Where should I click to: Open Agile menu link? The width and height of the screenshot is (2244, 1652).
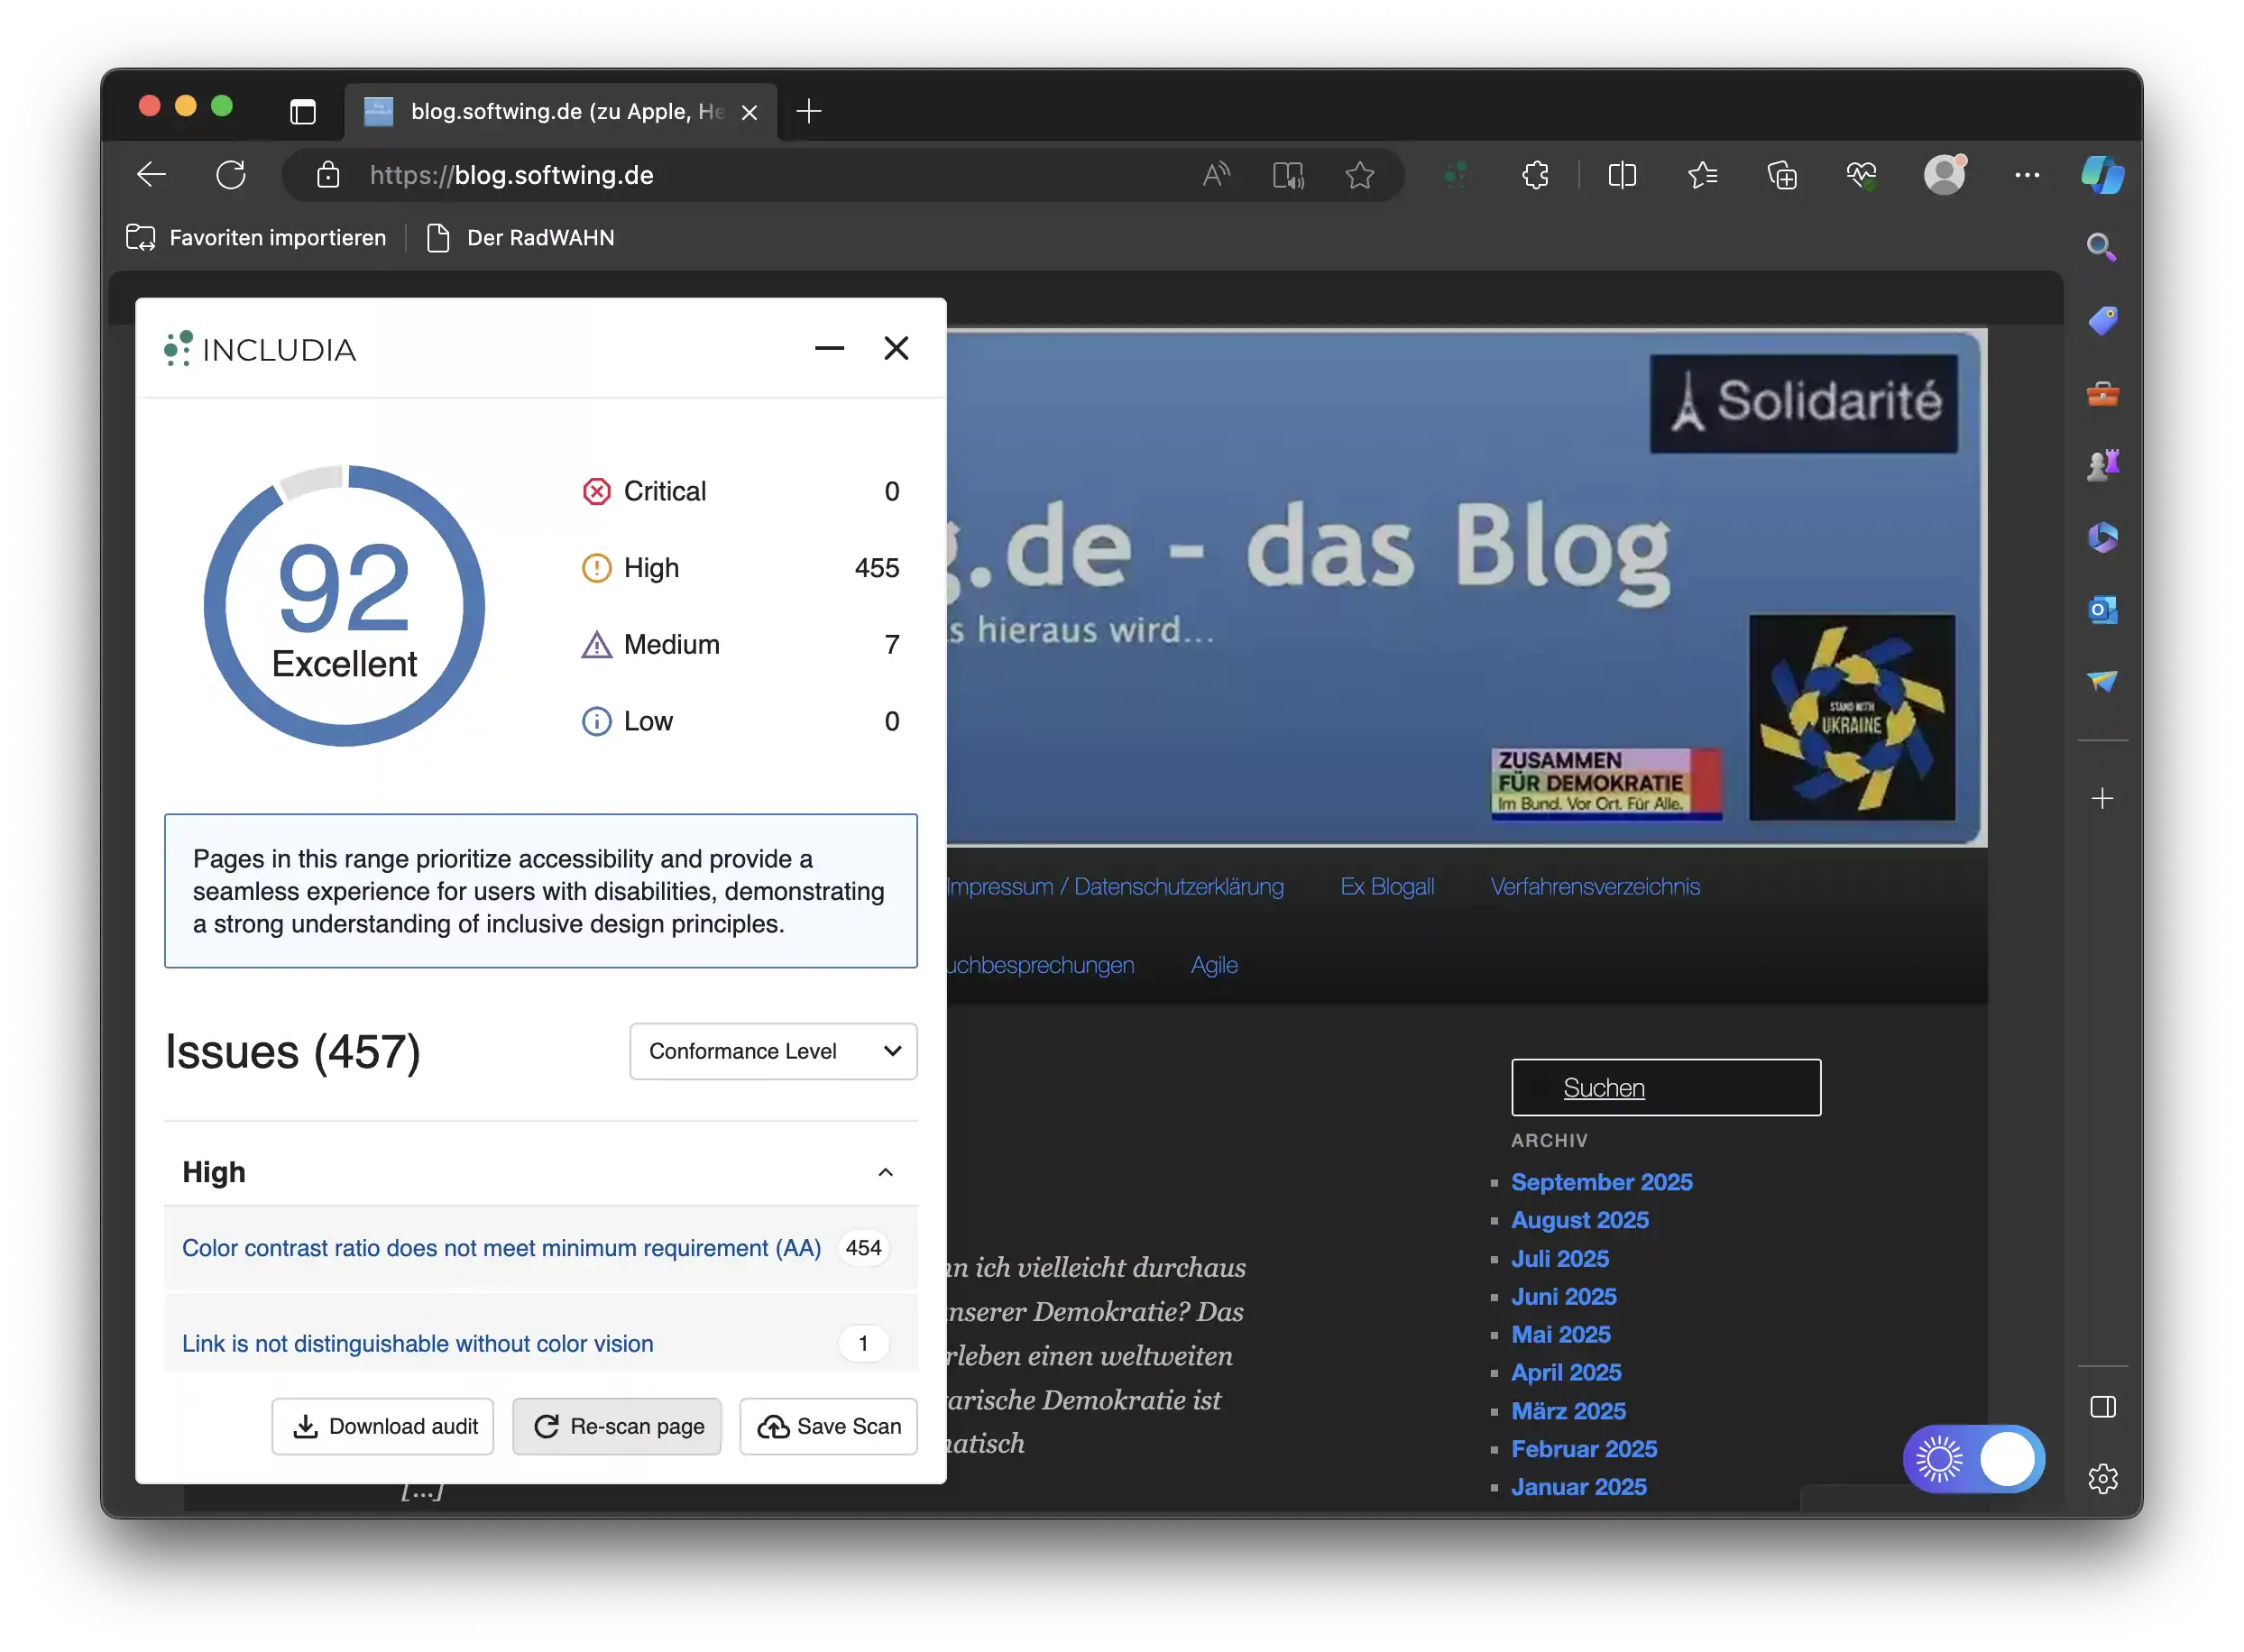(1214, 965)
